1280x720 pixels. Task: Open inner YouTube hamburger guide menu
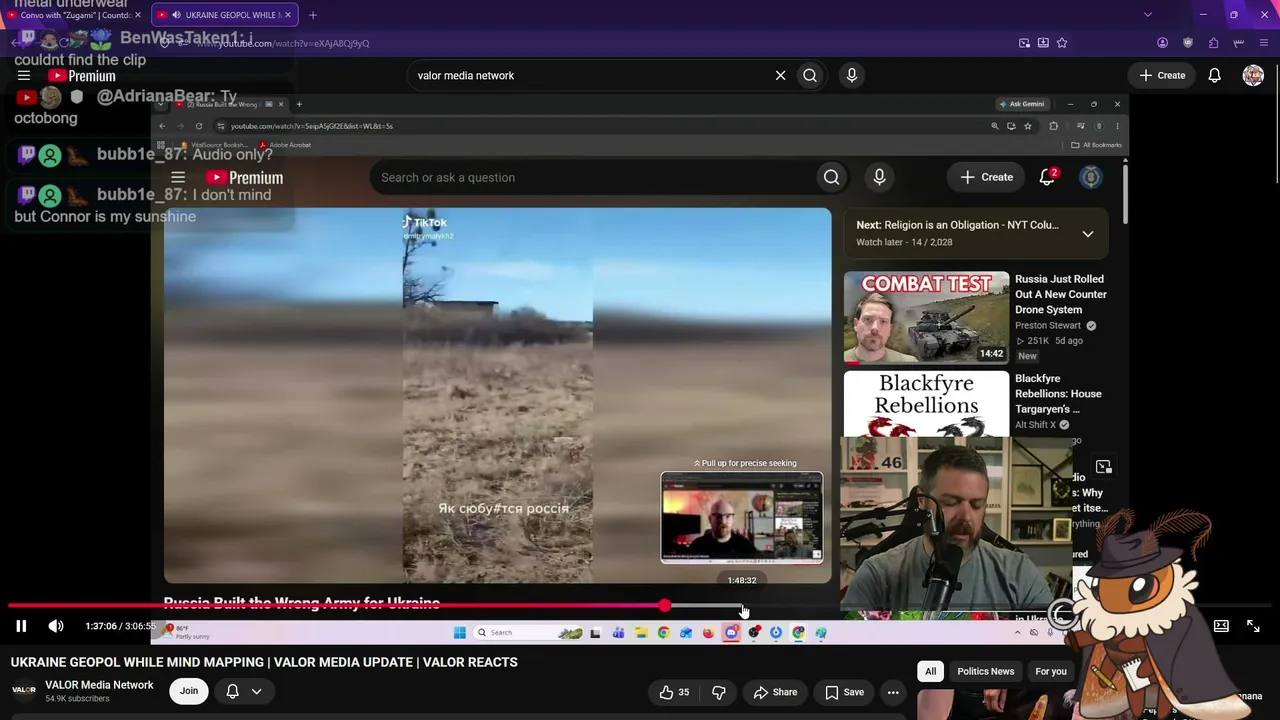178,178
